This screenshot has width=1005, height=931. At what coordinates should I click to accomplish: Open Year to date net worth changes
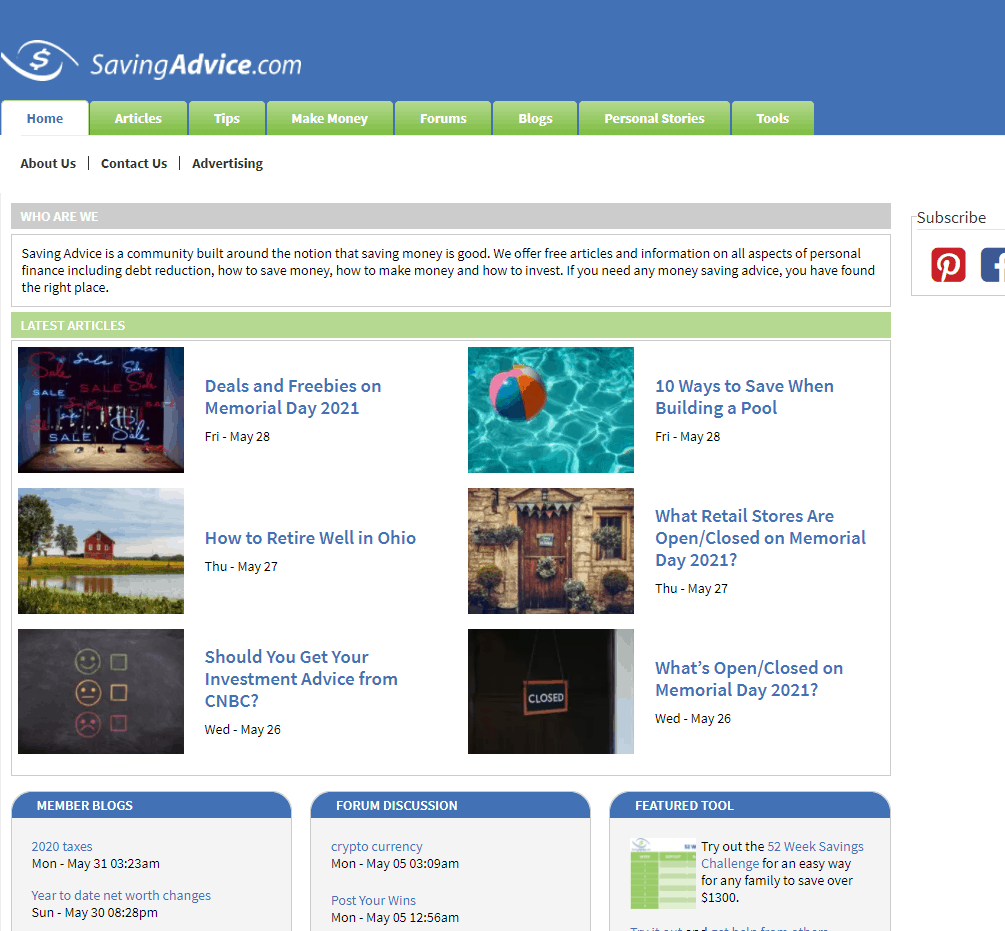pos(121,895)
